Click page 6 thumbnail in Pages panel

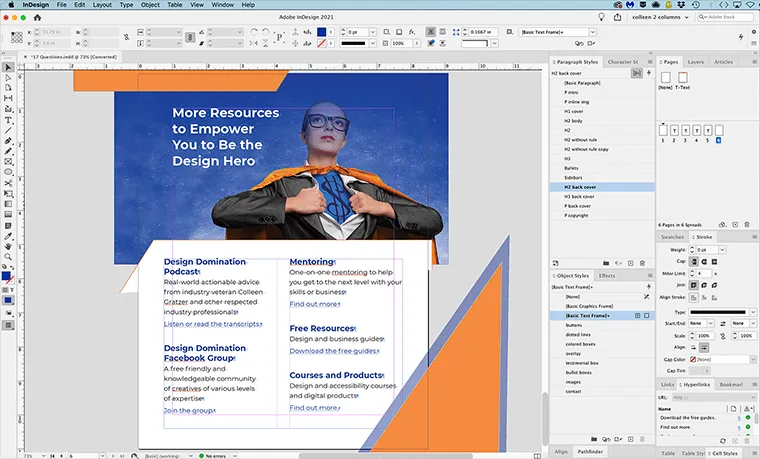(719, 130)
